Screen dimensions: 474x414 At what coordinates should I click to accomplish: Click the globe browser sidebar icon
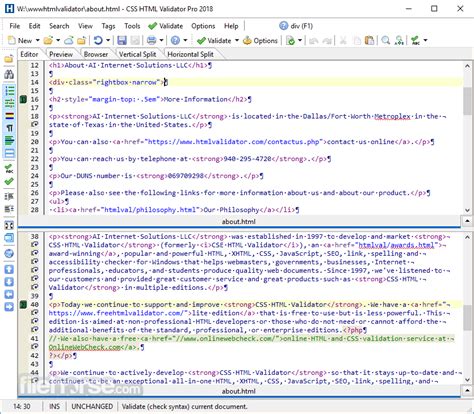click(9, 254)
